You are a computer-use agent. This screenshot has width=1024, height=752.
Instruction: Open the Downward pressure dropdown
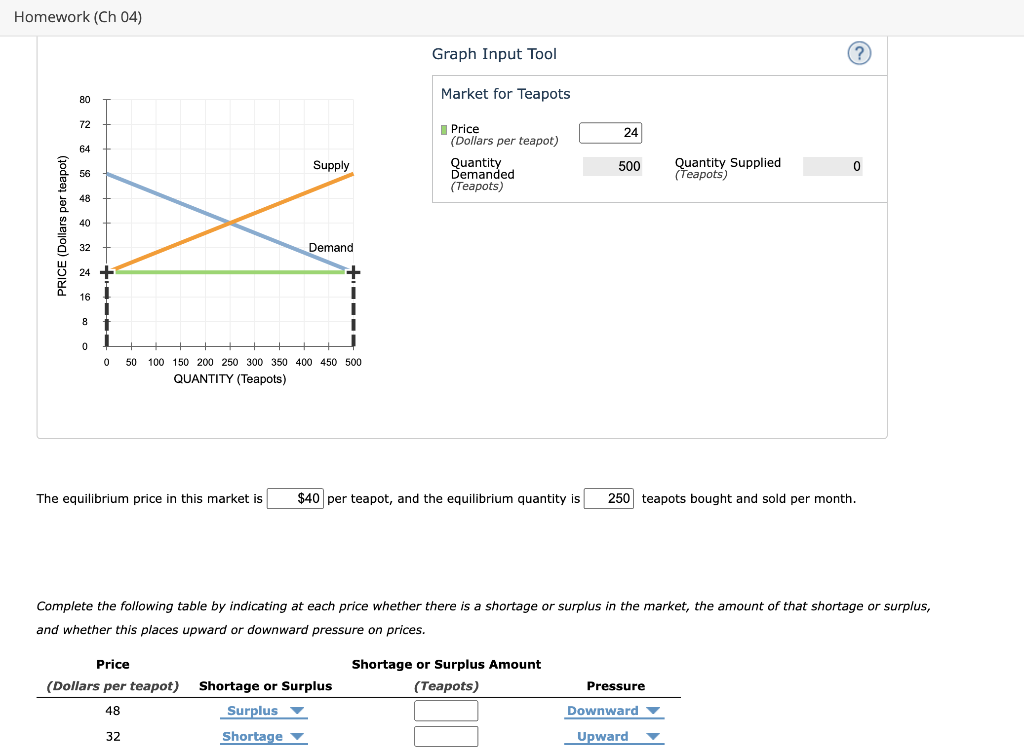coord(613,710)
